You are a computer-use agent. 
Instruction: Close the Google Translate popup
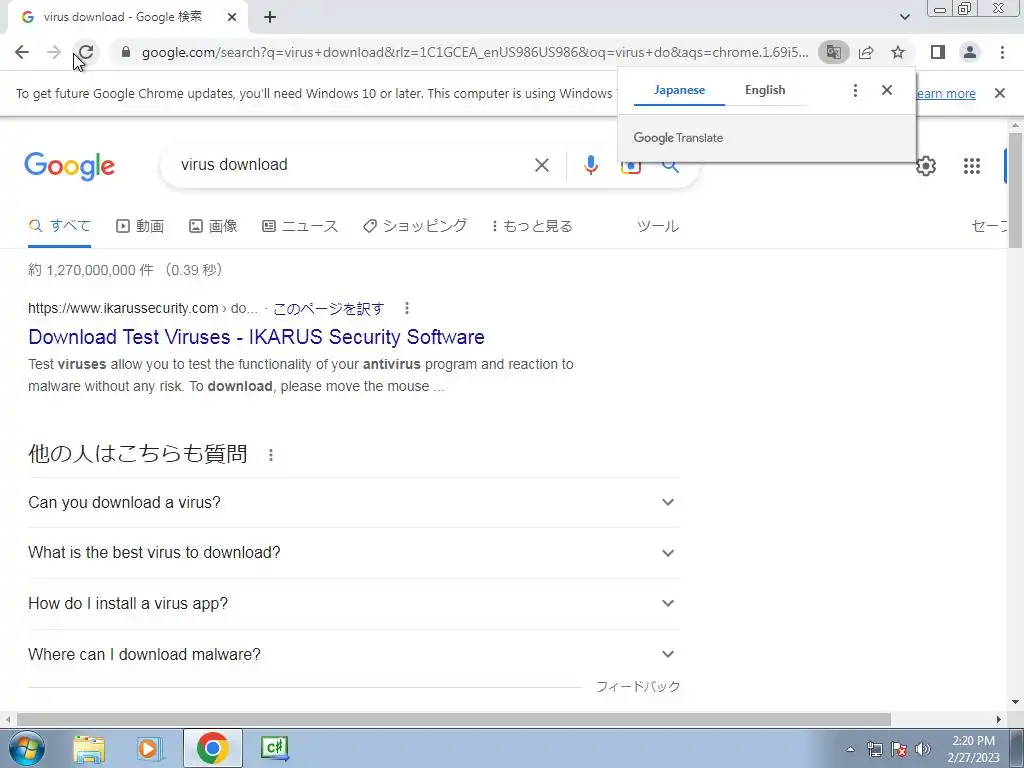[887, 90]
